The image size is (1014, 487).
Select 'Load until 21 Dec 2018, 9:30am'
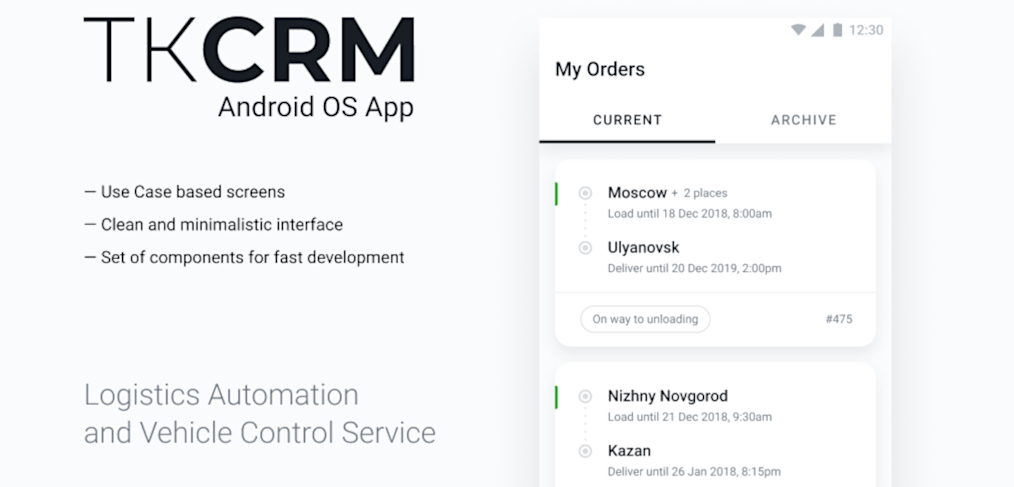(689, 417)
